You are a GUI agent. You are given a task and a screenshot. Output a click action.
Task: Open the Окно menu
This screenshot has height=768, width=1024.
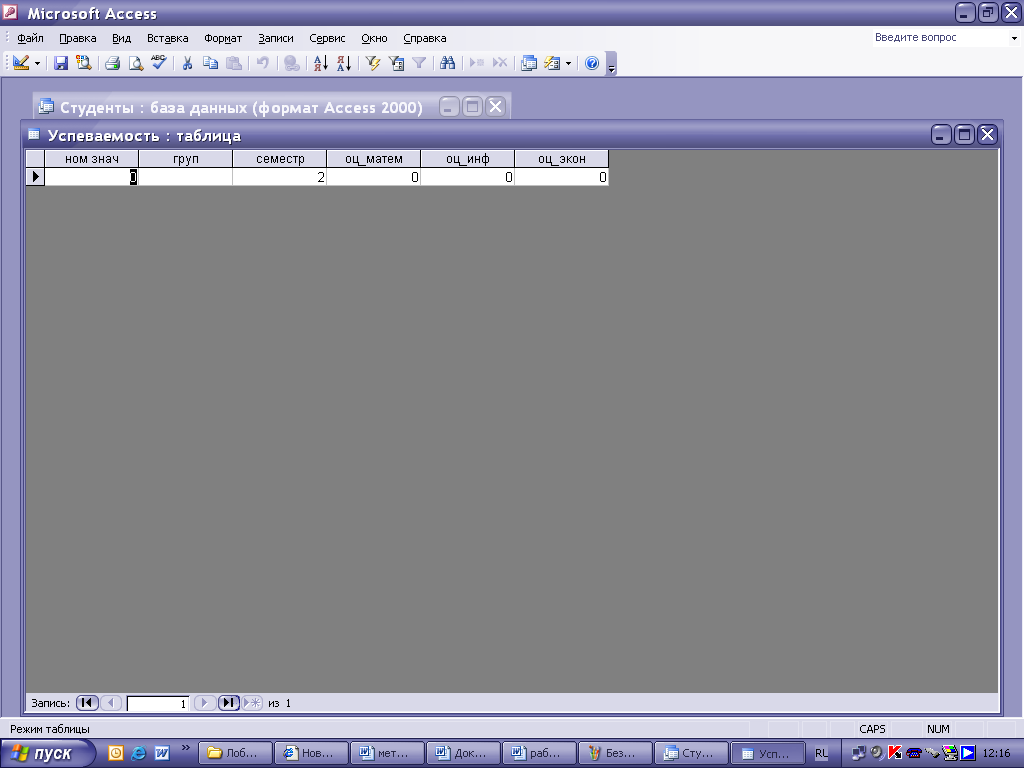click(x=374, y=38)
